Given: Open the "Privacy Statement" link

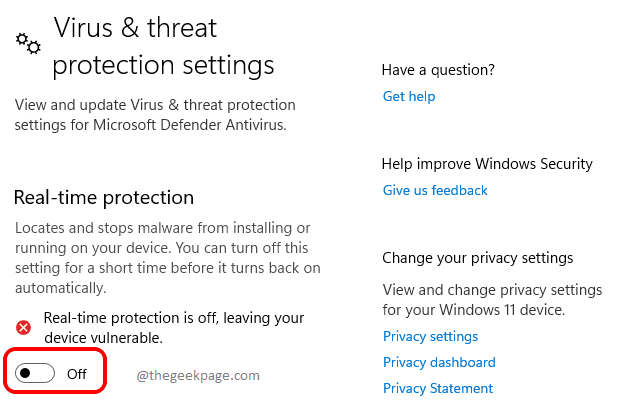Looking at the screenshot, I should click(438, 388).
